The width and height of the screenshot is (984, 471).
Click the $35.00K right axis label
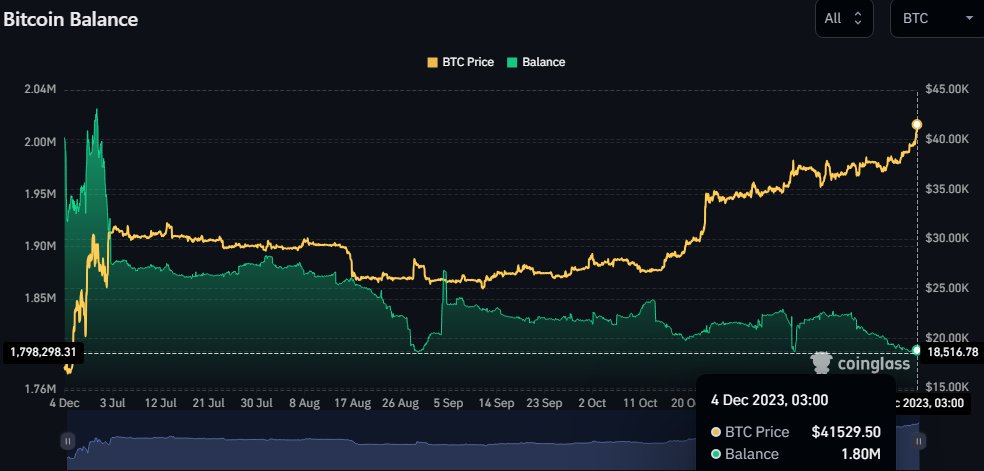click(947, 189)
